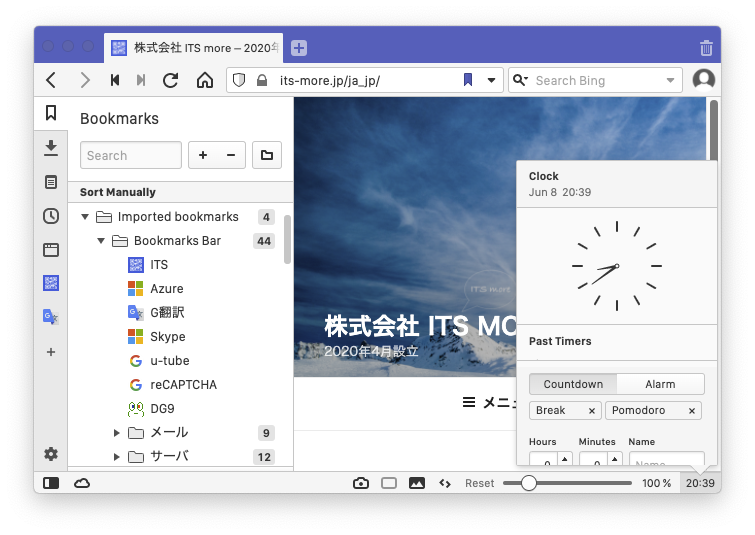Toggle the side panel visibility

(51, 483)
